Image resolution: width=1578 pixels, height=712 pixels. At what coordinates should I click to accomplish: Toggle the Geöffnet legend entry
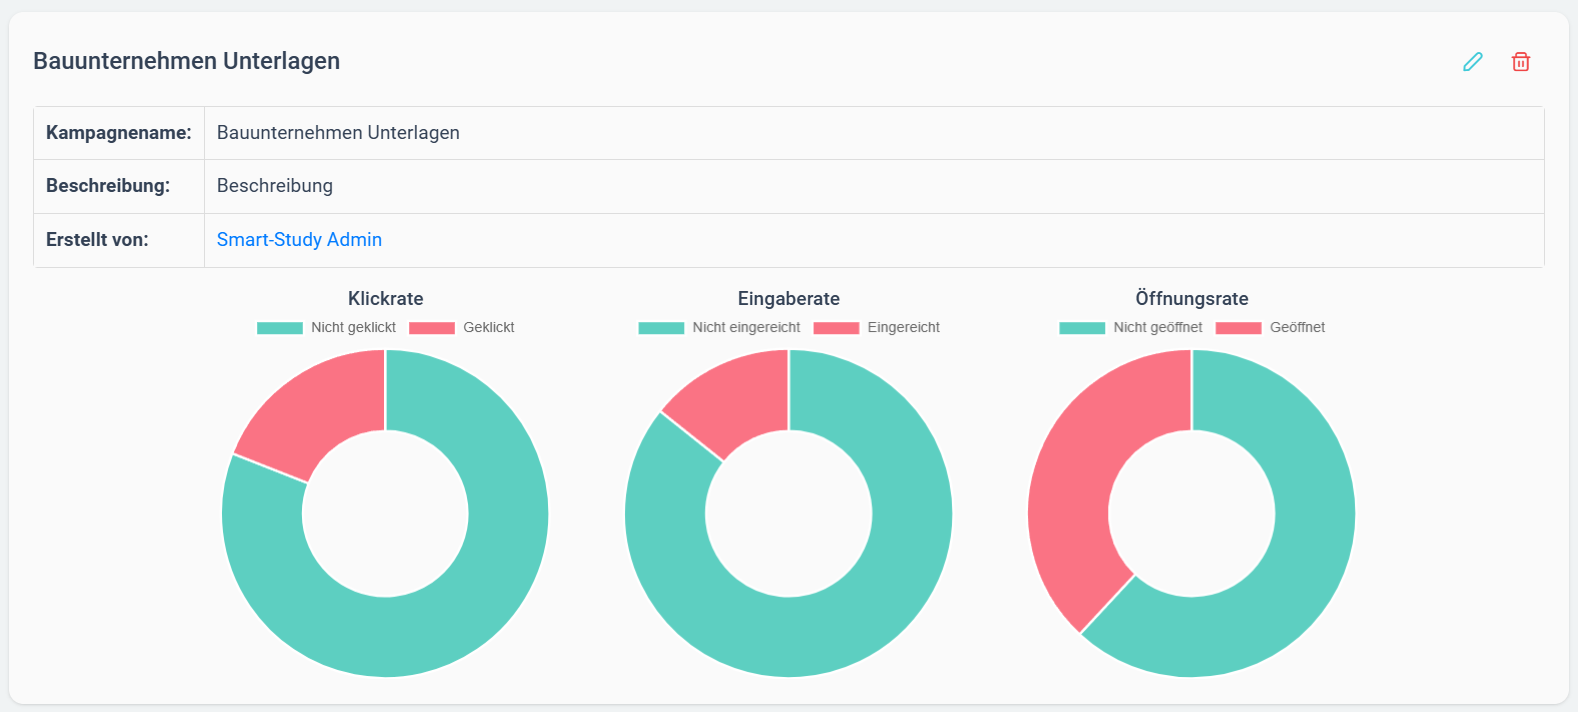click(1270, 328)
